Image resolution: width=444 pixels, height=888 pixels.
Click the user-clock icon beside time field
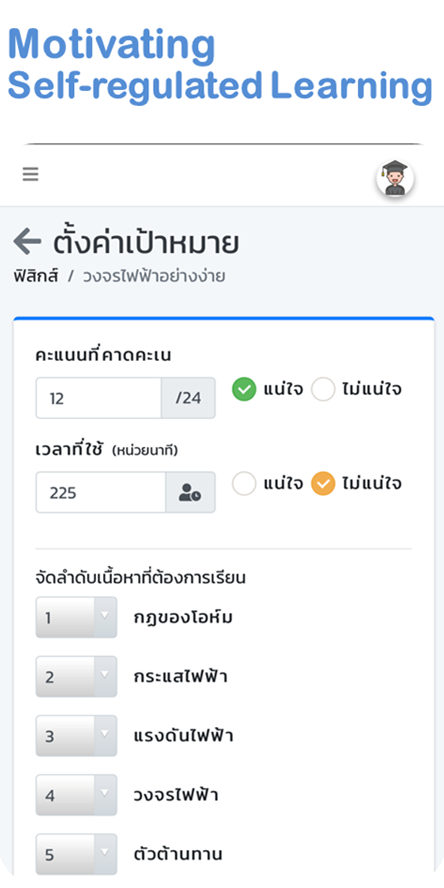click(190, 492)
